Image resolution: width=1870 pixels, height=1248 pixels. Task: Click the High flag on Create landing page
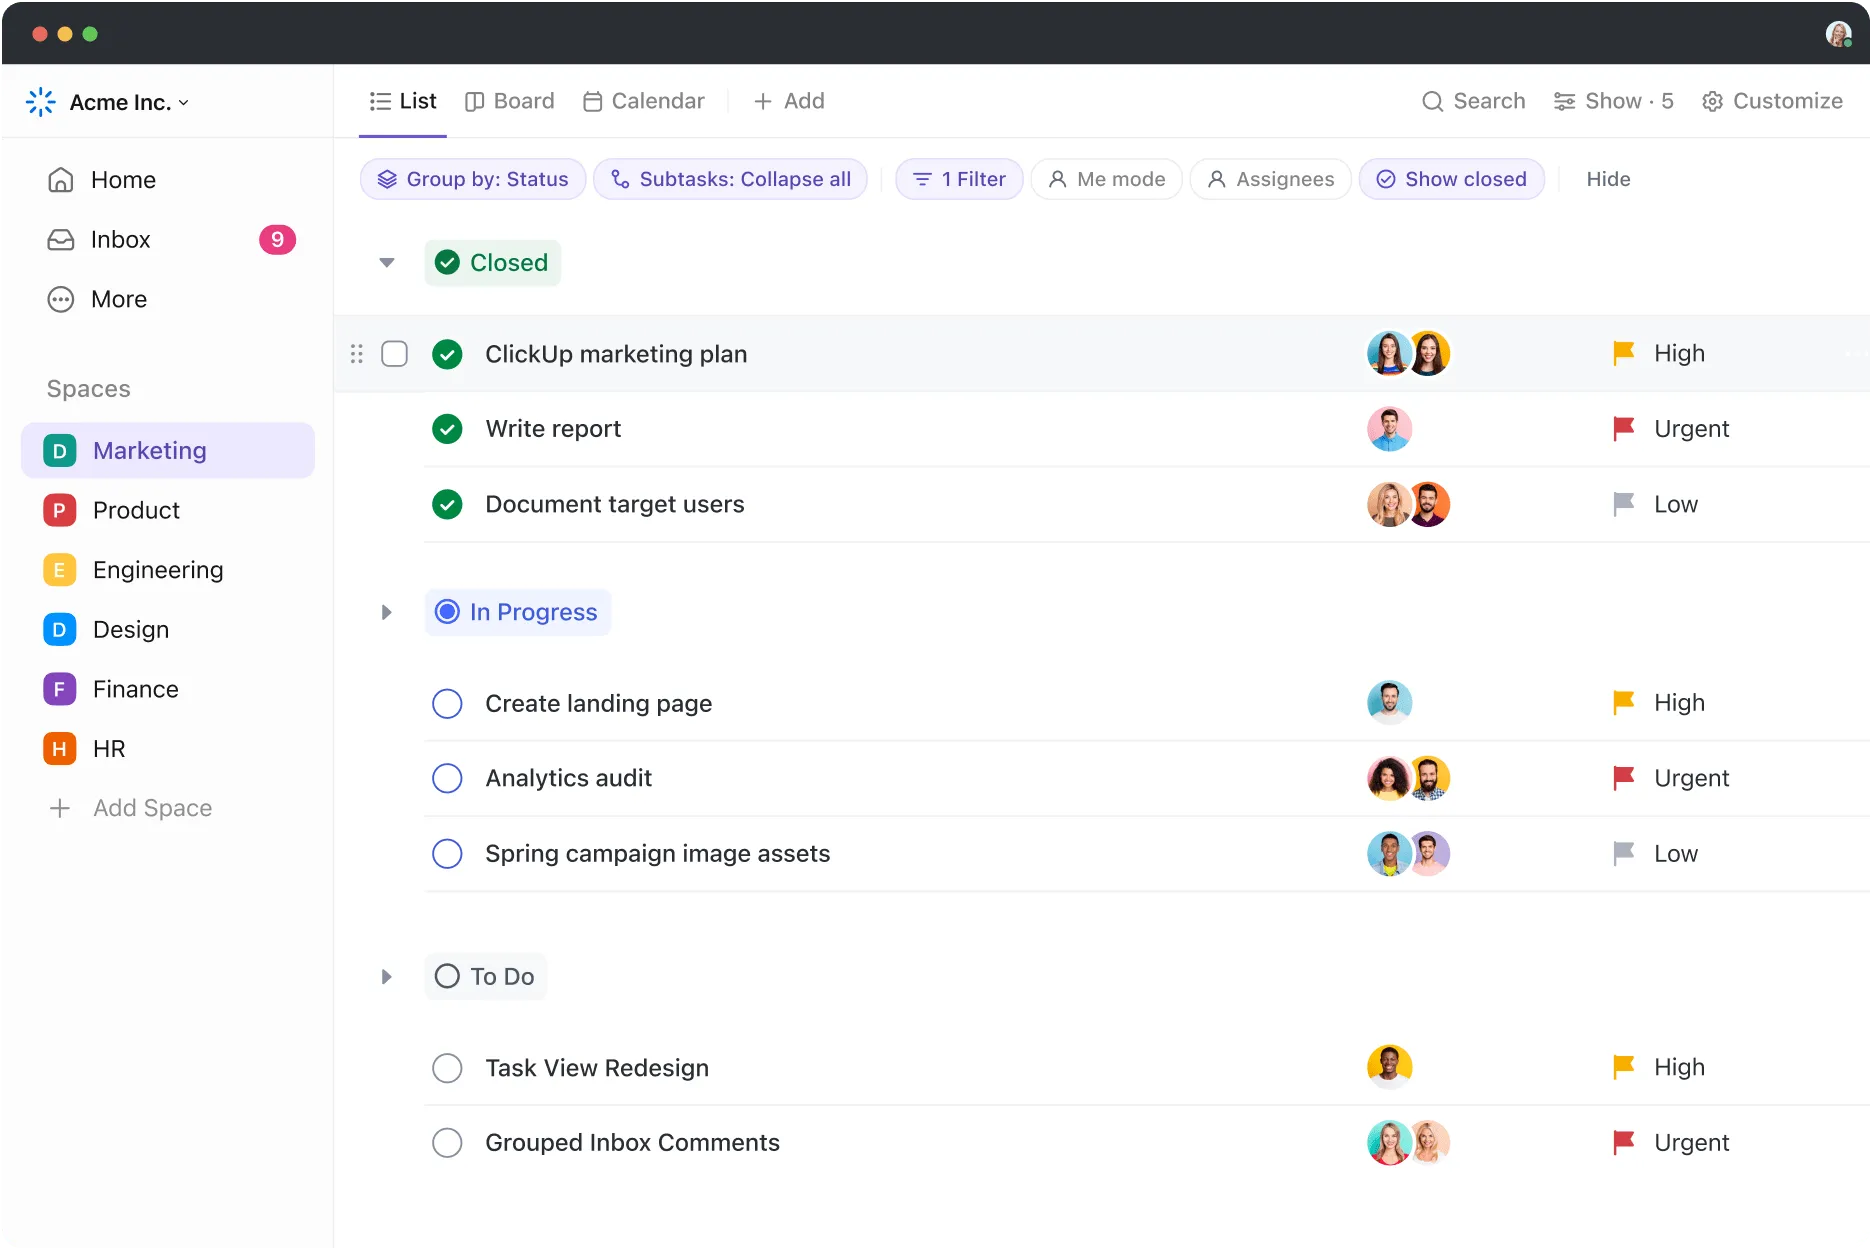(x=1623, y=703)
